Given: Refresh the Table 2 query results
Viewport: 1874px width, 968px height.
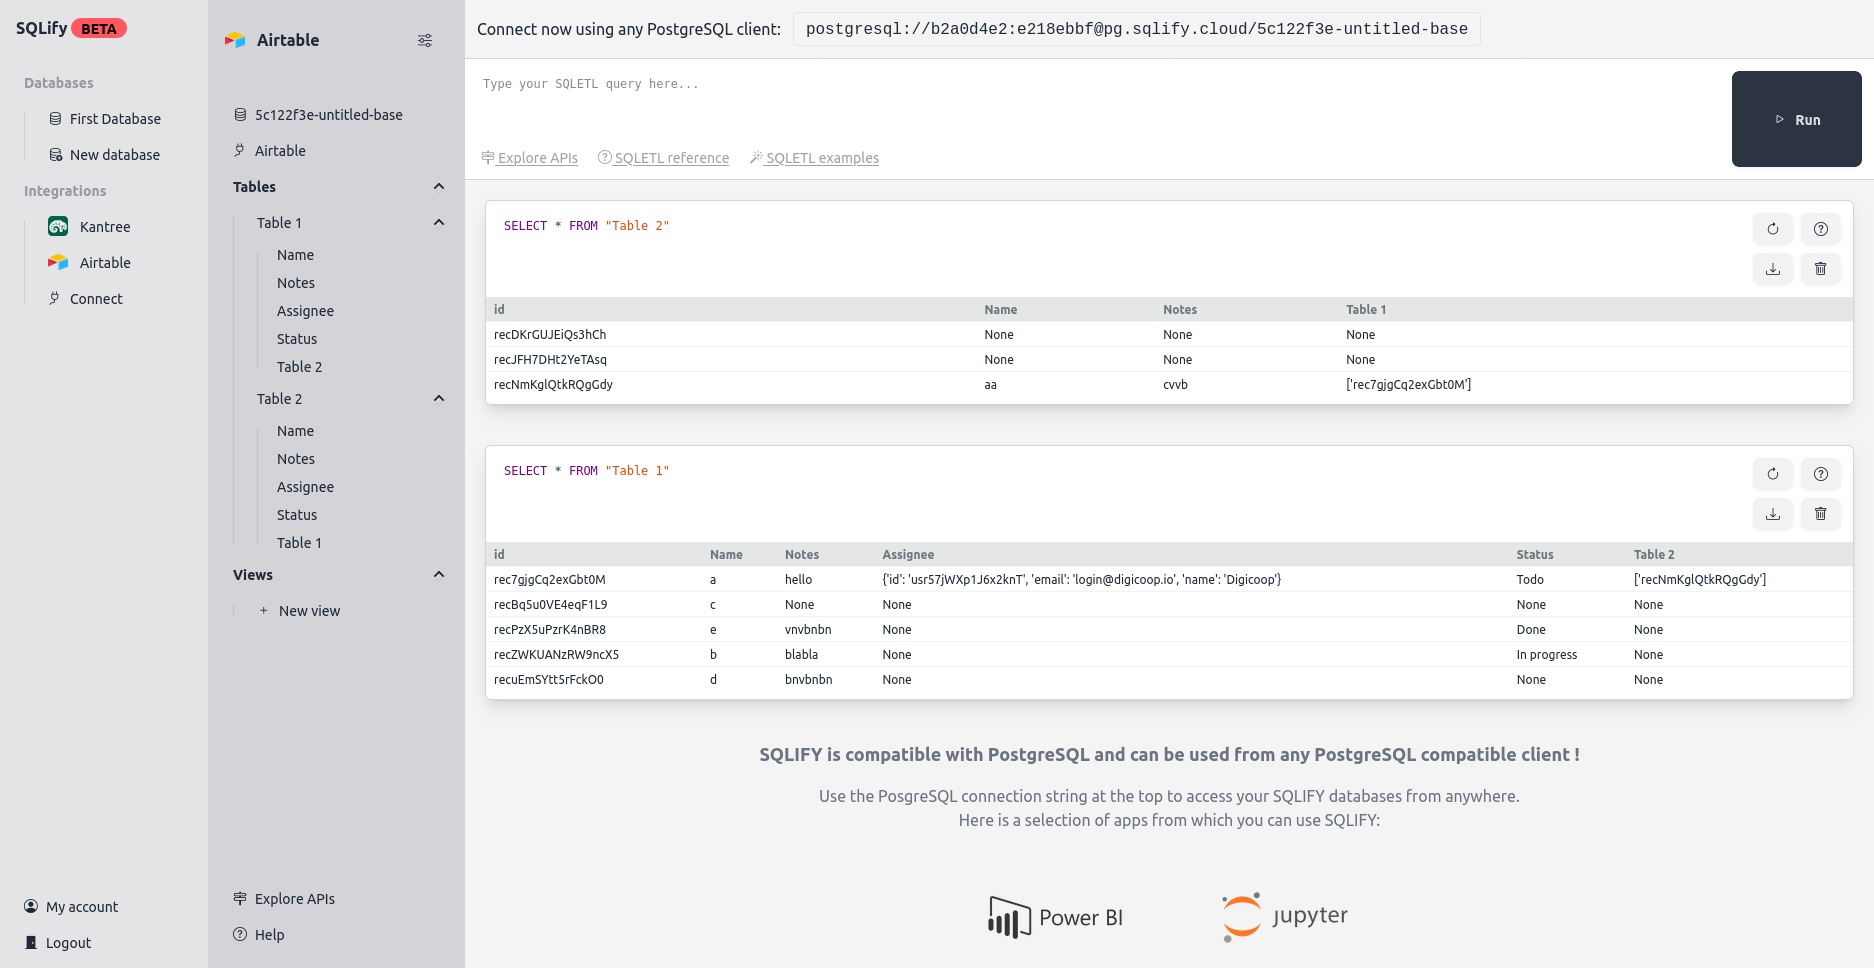Looking at the screenshot, I should pyautogui.click(x=1772, y=229).
